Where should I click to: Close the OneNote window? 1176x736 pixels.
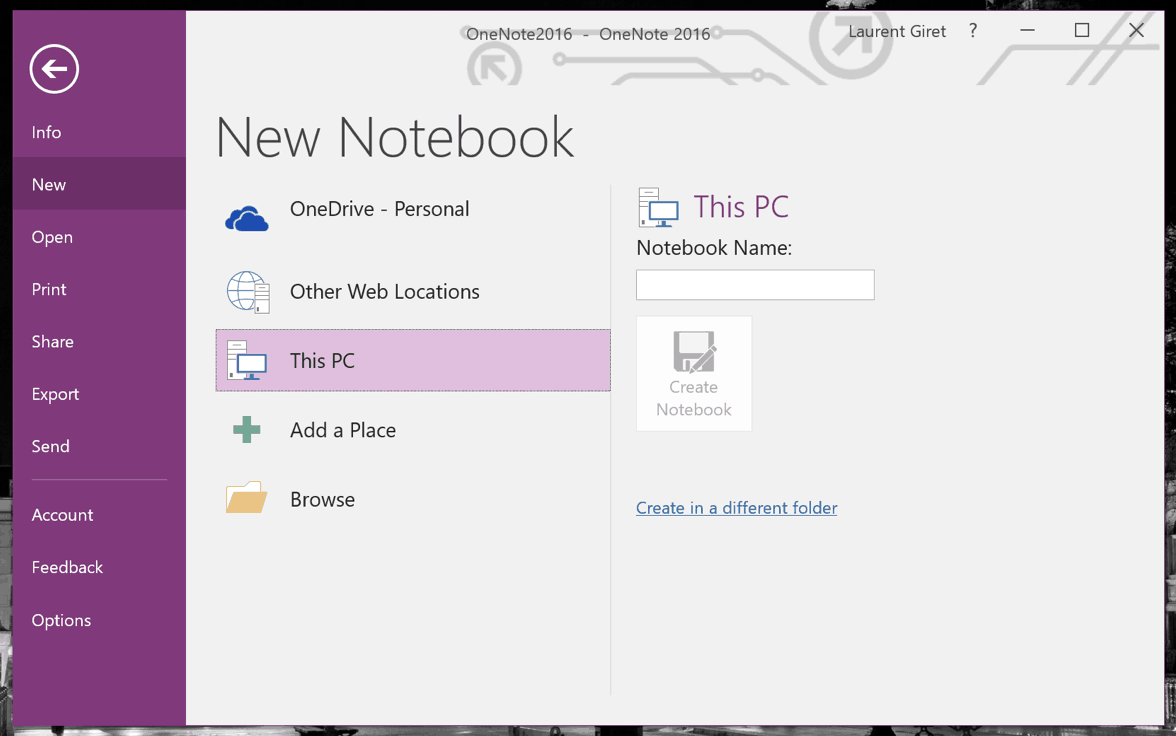(1136, 31)
